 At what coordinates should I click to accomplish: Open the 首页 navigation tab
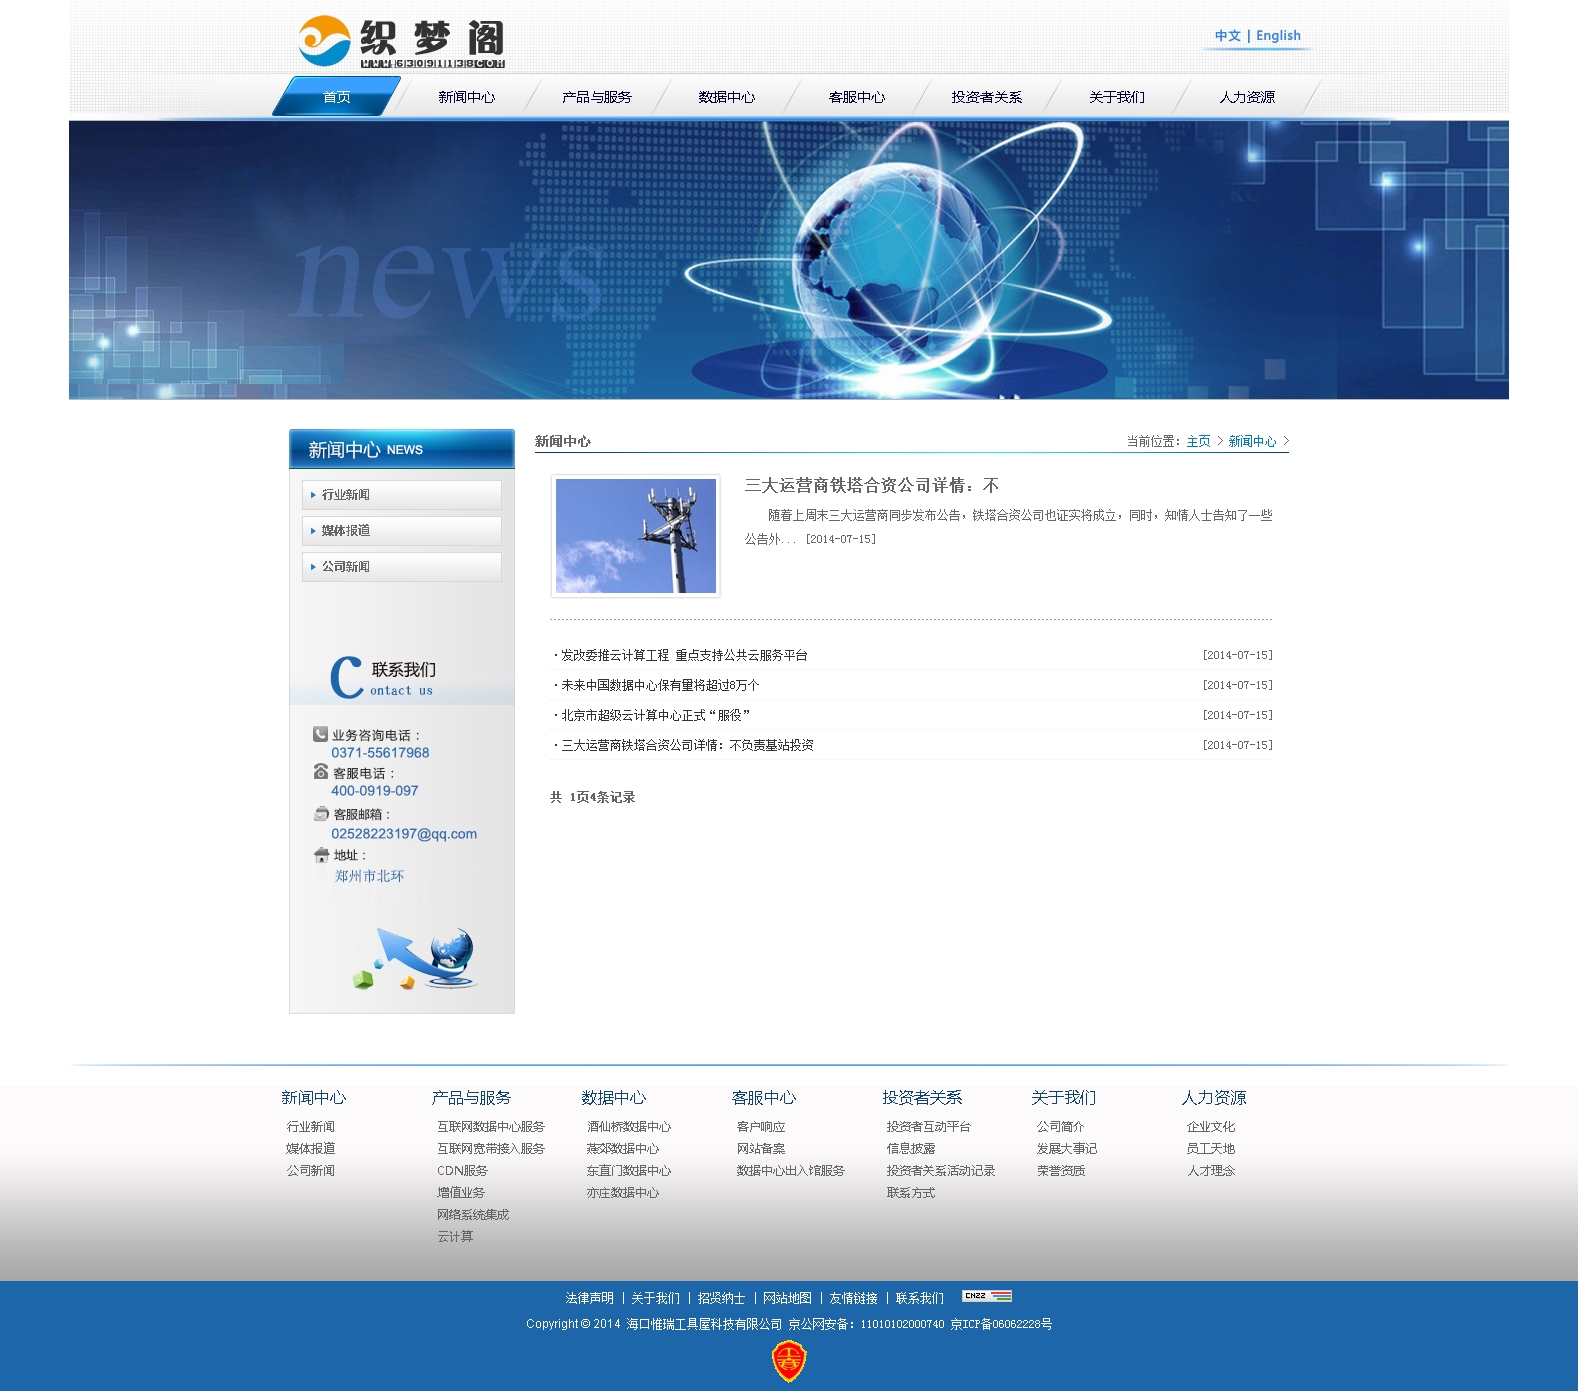tap(337, 97)
